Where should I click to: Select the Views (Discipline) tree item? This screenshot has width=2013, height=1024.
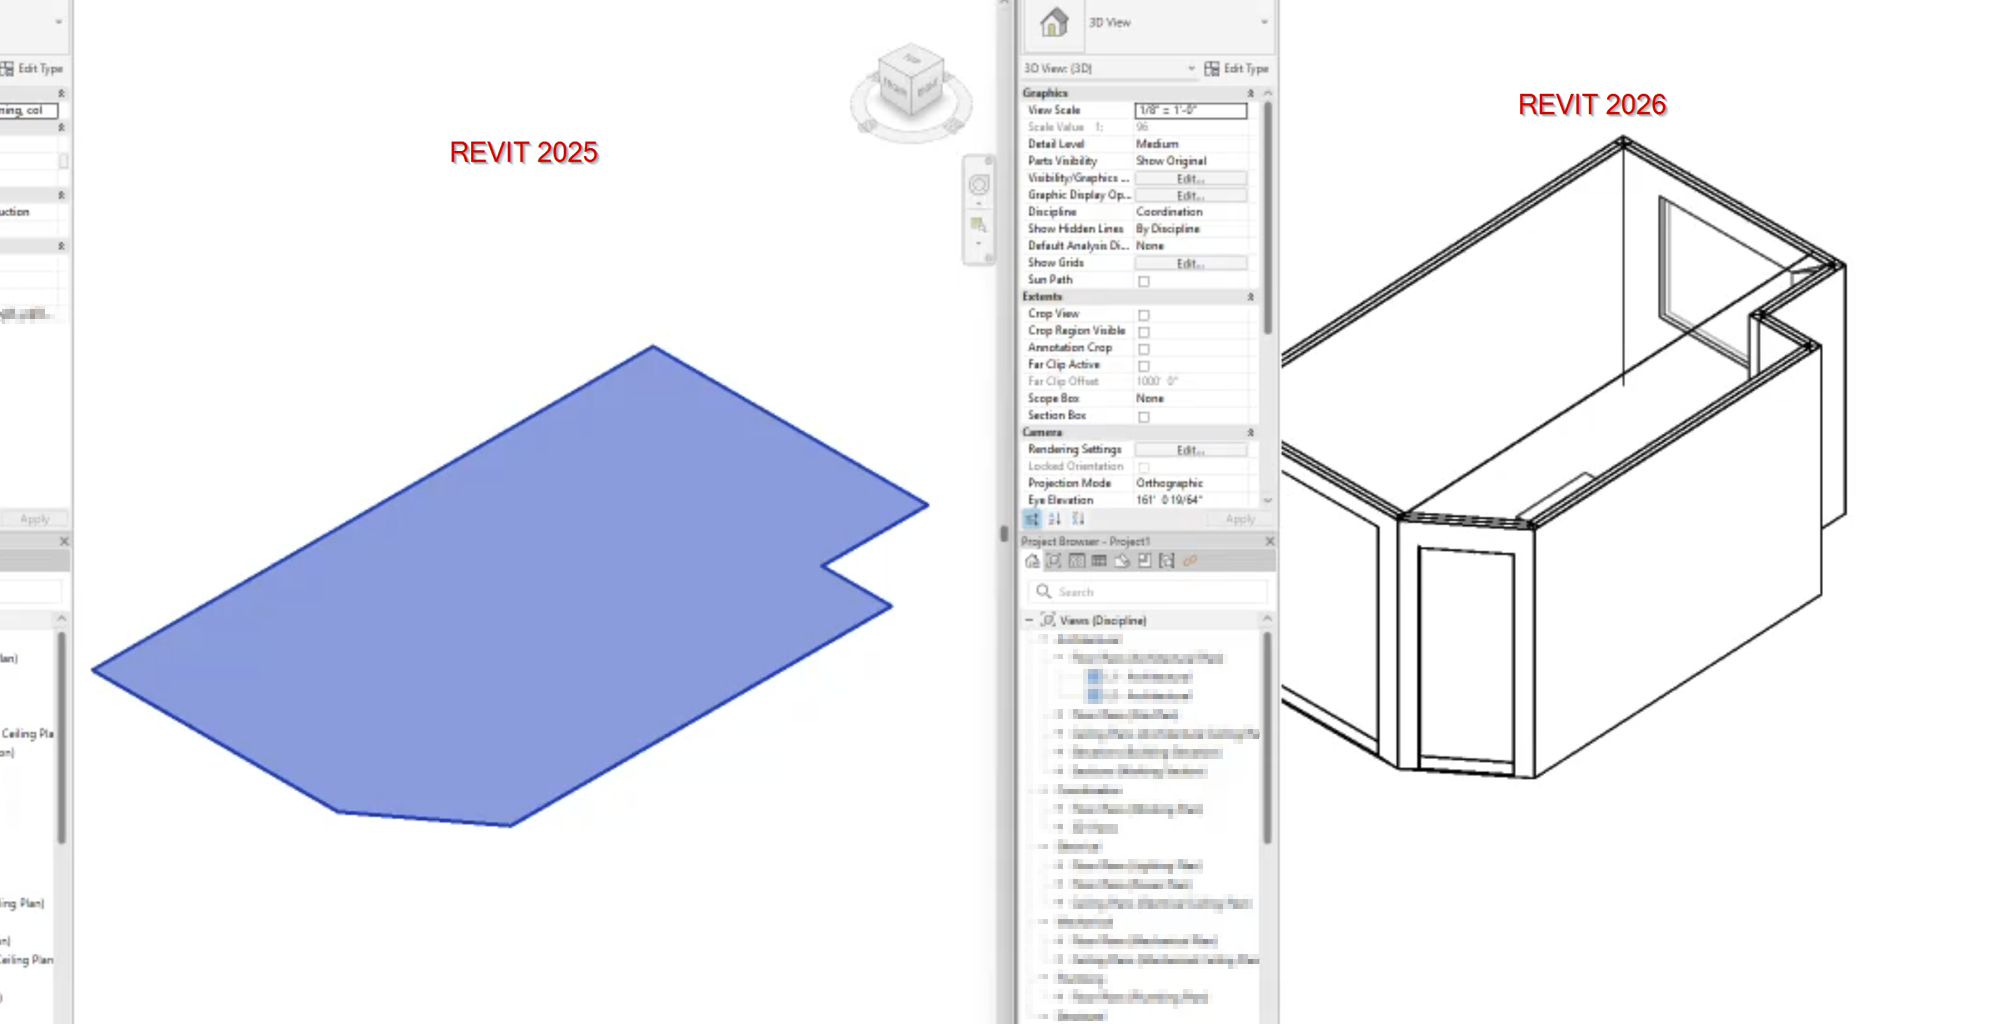(x=1103, y=620)
